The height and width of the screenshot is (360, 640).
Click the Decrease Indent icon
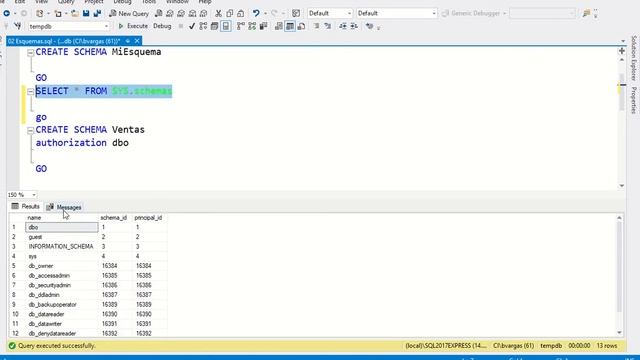[343, 26]
